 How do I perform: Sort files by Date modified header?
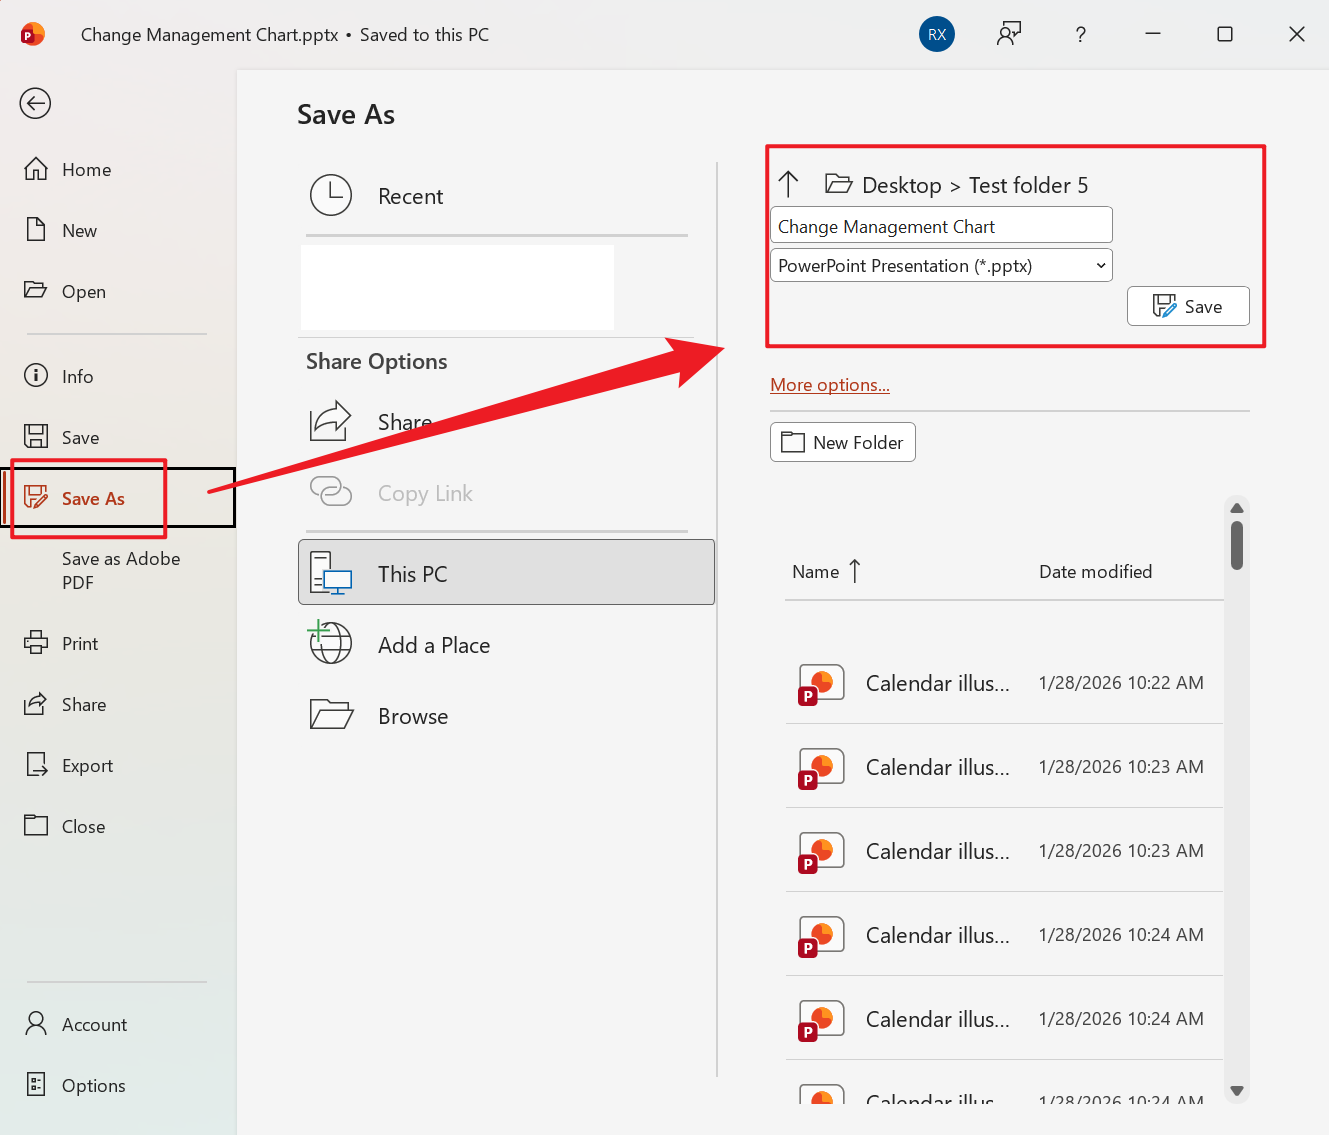[1095, 572]
